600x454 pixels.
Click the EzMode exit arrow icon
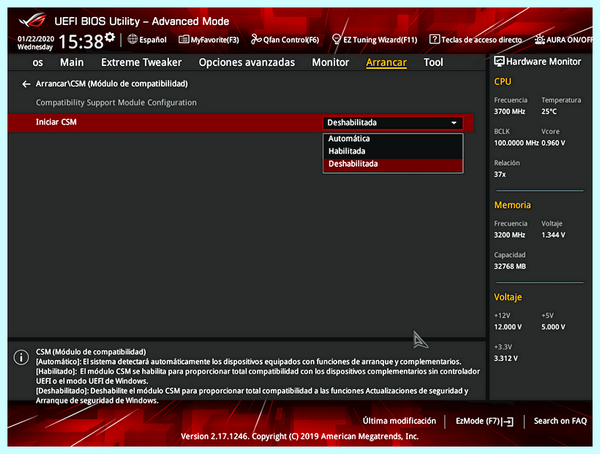(508, 421)
